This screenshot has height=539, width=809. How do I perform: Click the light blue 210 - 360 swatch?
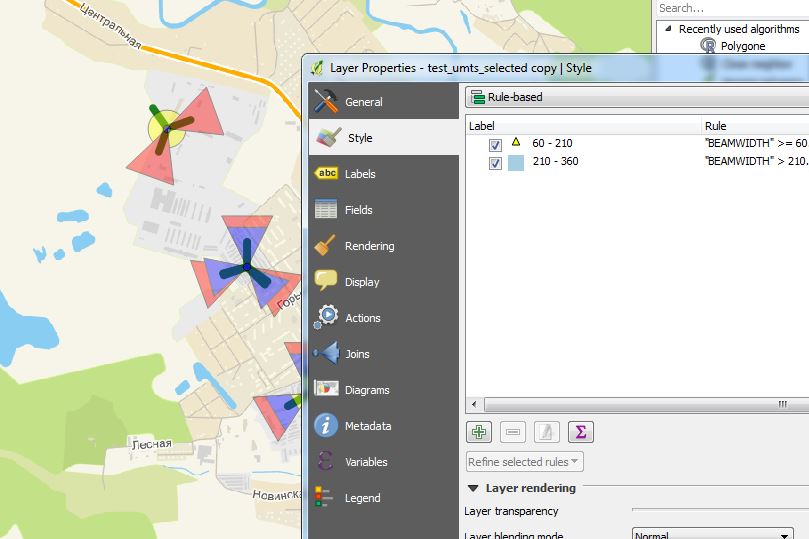516,163
